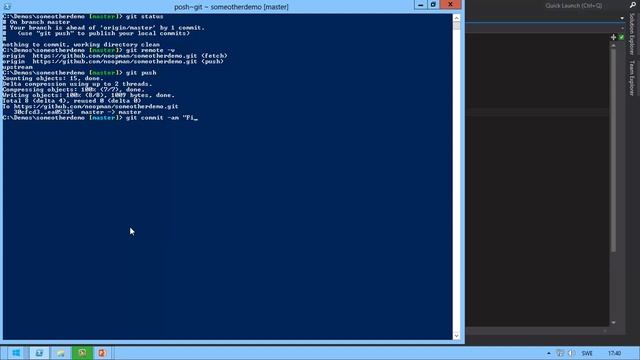Click 'nothing to commit, working directory clean' line
Viewport: 640px width, 360px height.
(x=81, y=44)
